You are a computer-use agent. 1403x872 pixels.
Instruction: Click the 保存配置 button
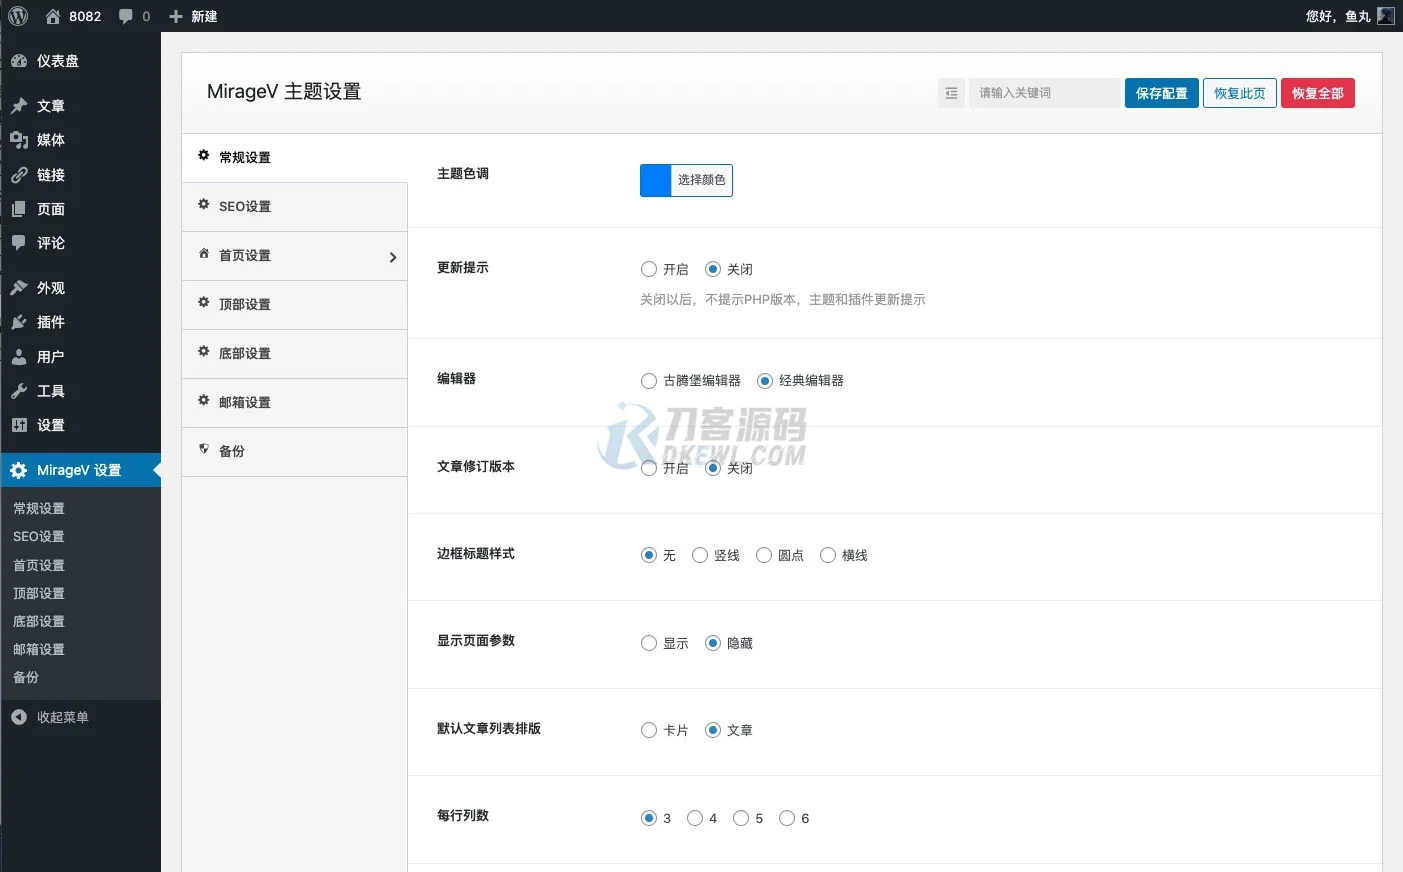pyautogui.click(x=1161, y=92)
